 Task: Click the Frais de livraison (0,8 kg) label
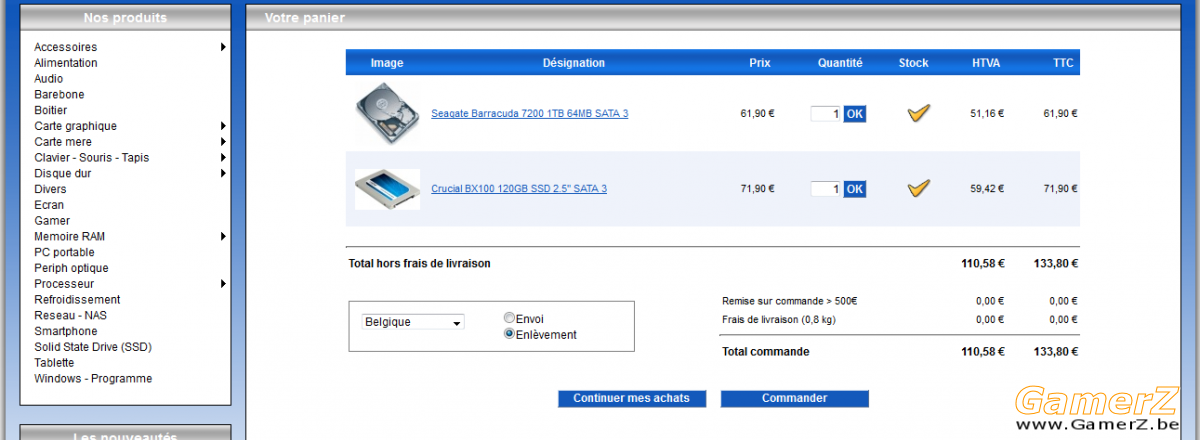click(778, 320)
